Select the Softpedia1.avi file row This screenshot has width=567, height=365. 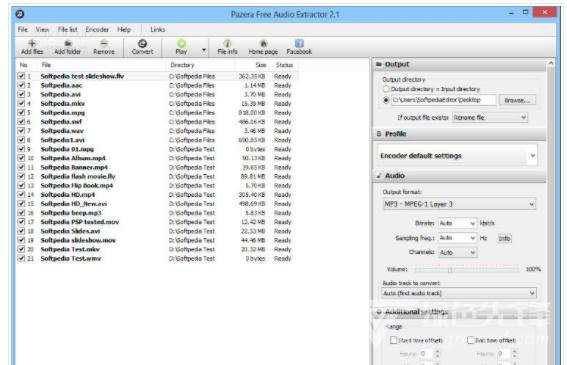coord(157,140)
